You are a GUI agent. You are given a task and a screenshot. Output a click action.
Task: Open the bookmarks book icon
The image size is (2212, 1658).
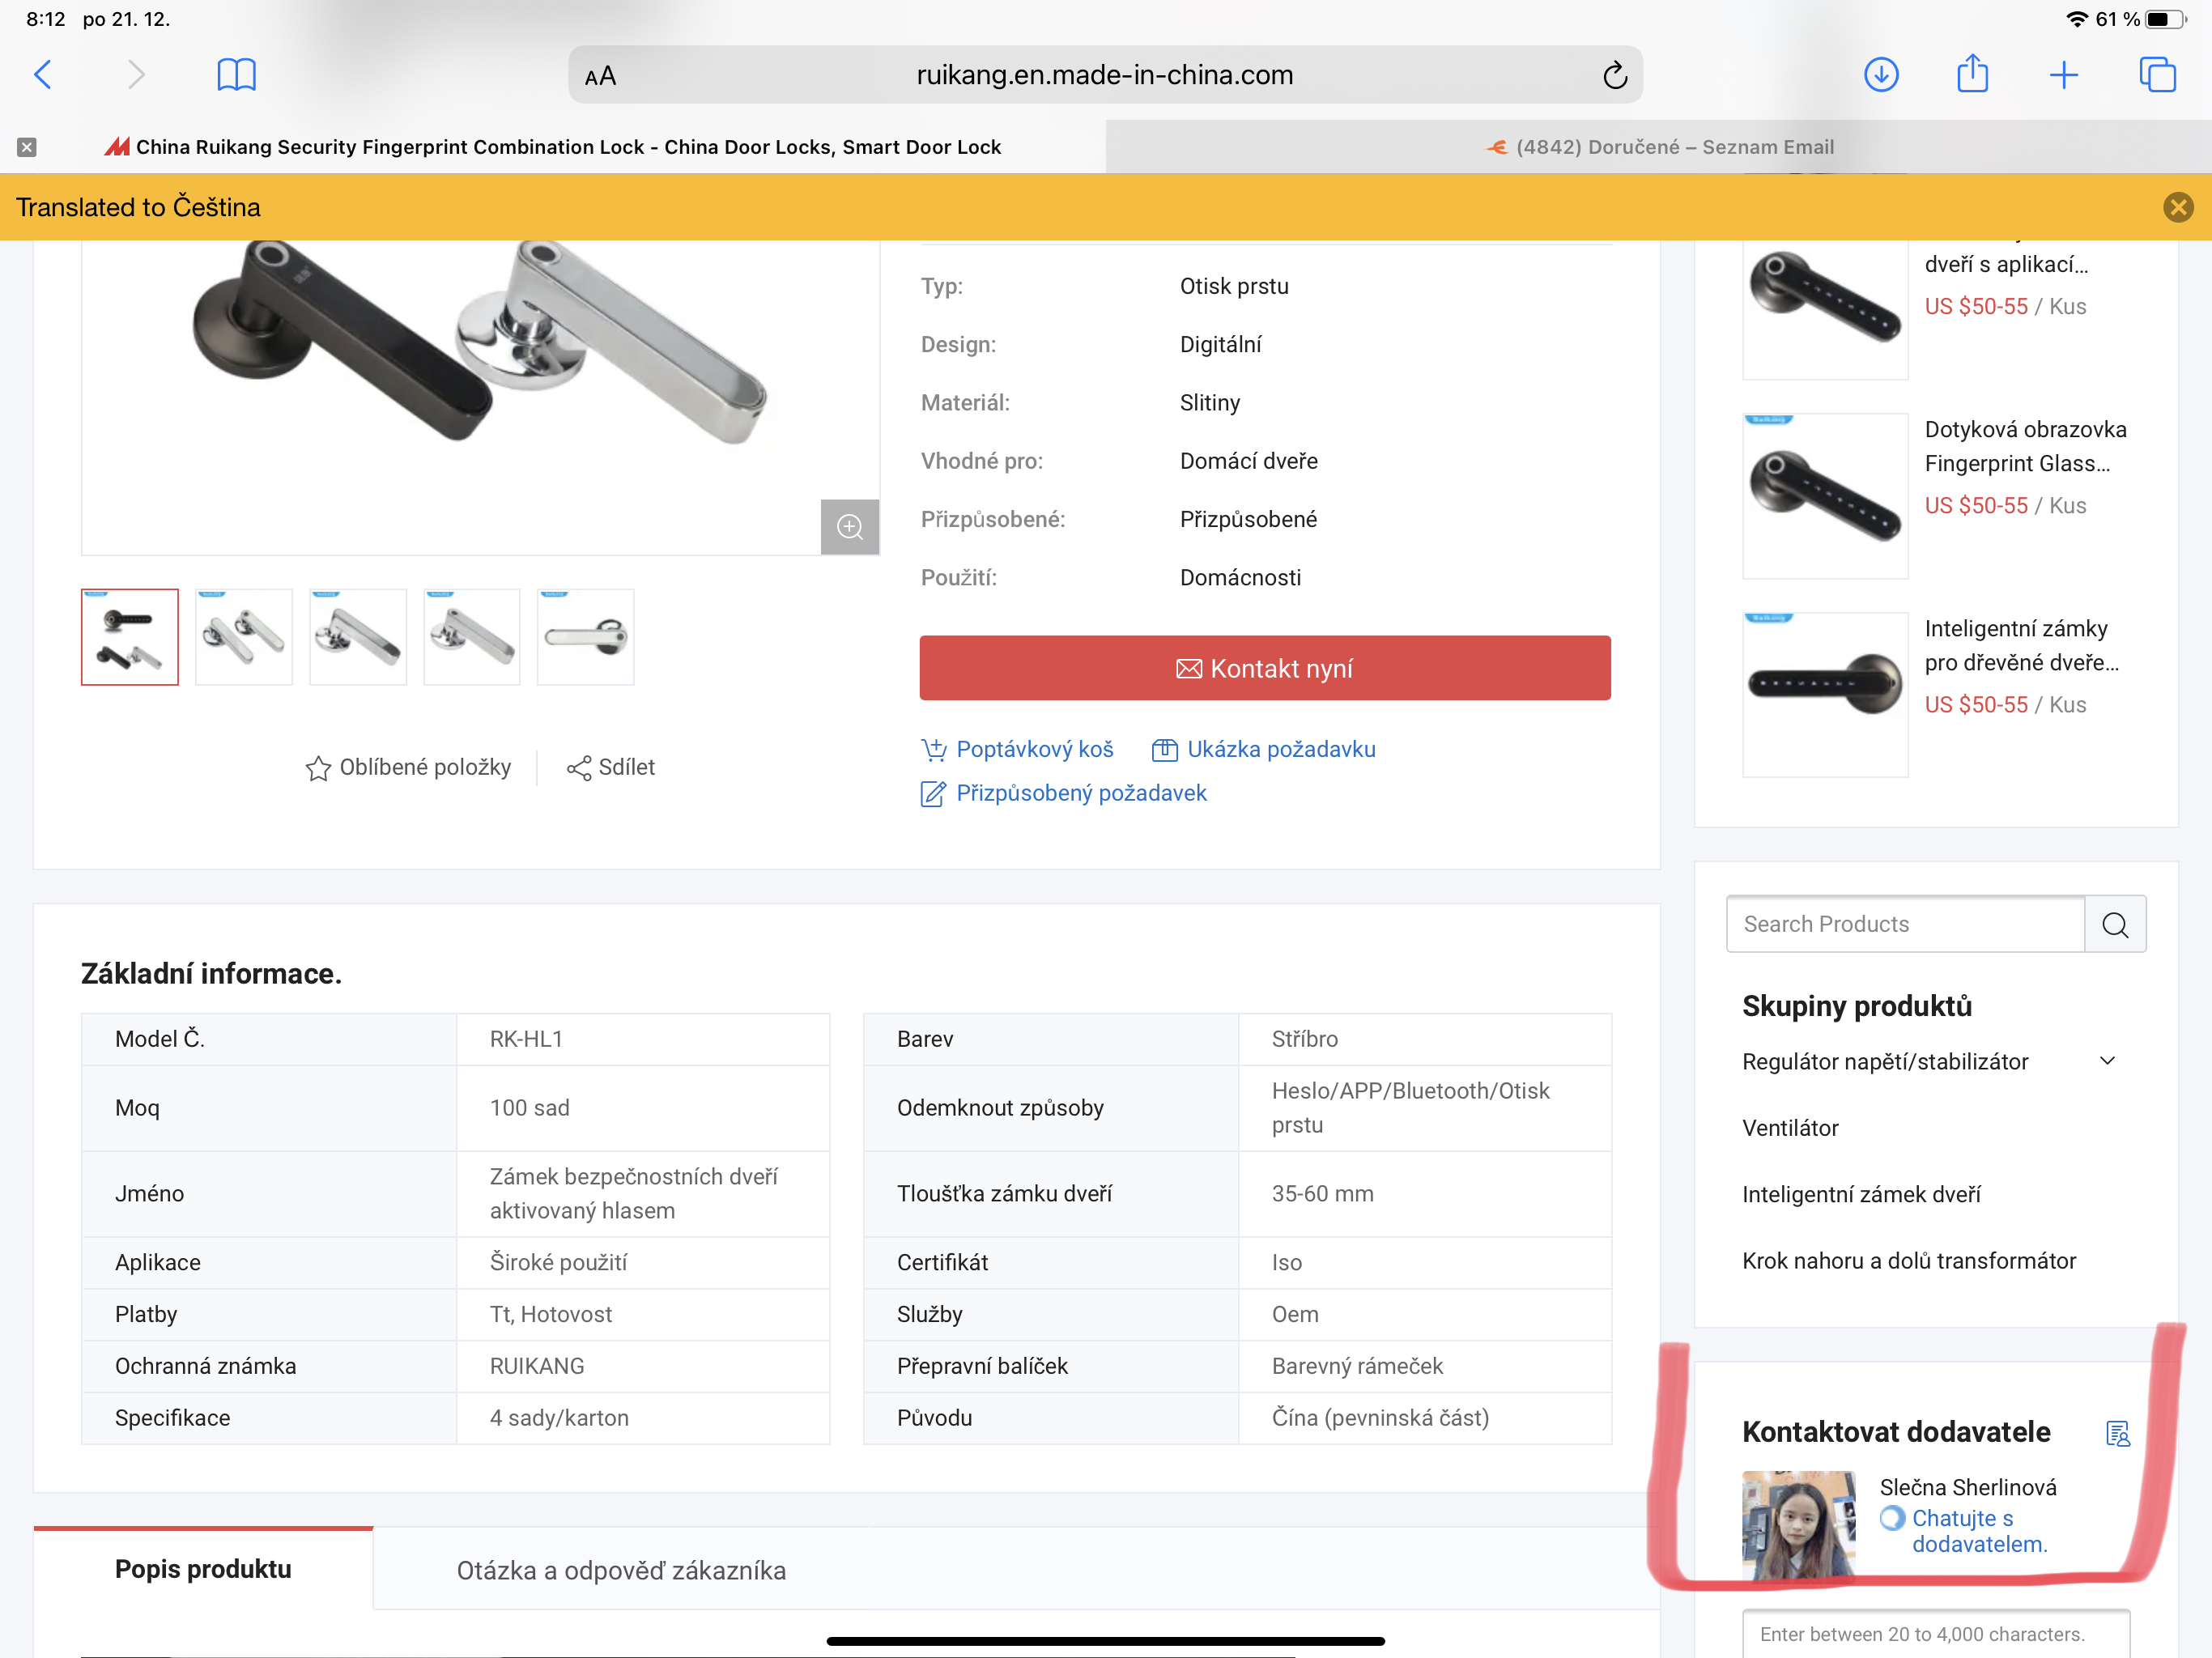point(236,75)
